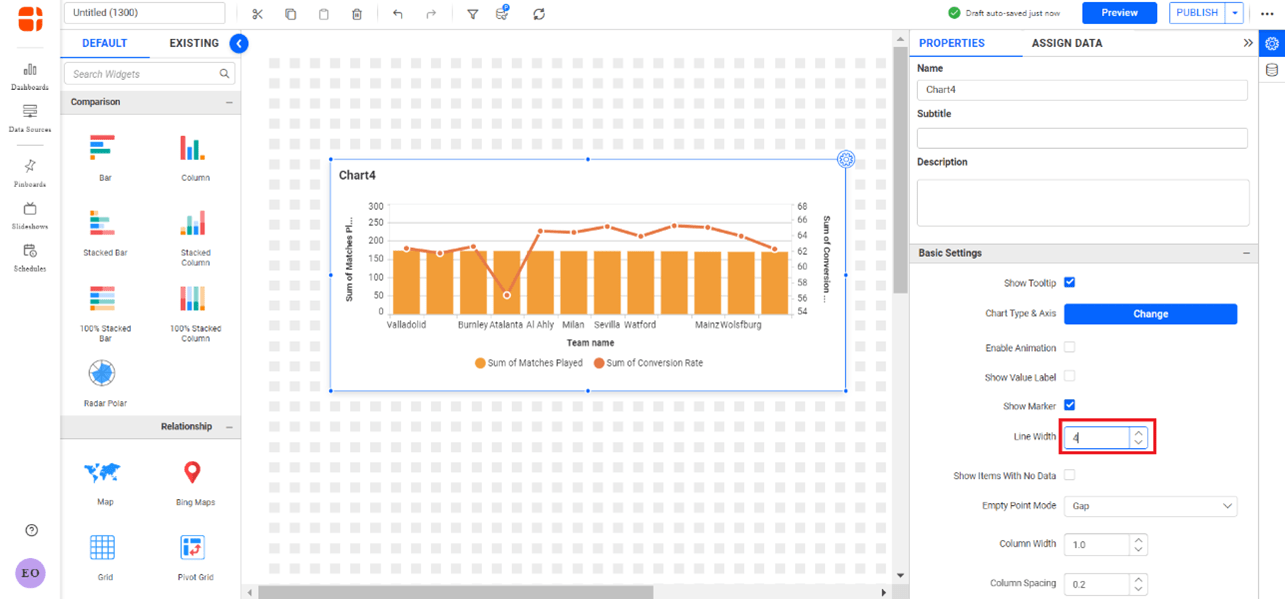
Task: Click the data source cylinder icon at right
Action: point(1272,70)
